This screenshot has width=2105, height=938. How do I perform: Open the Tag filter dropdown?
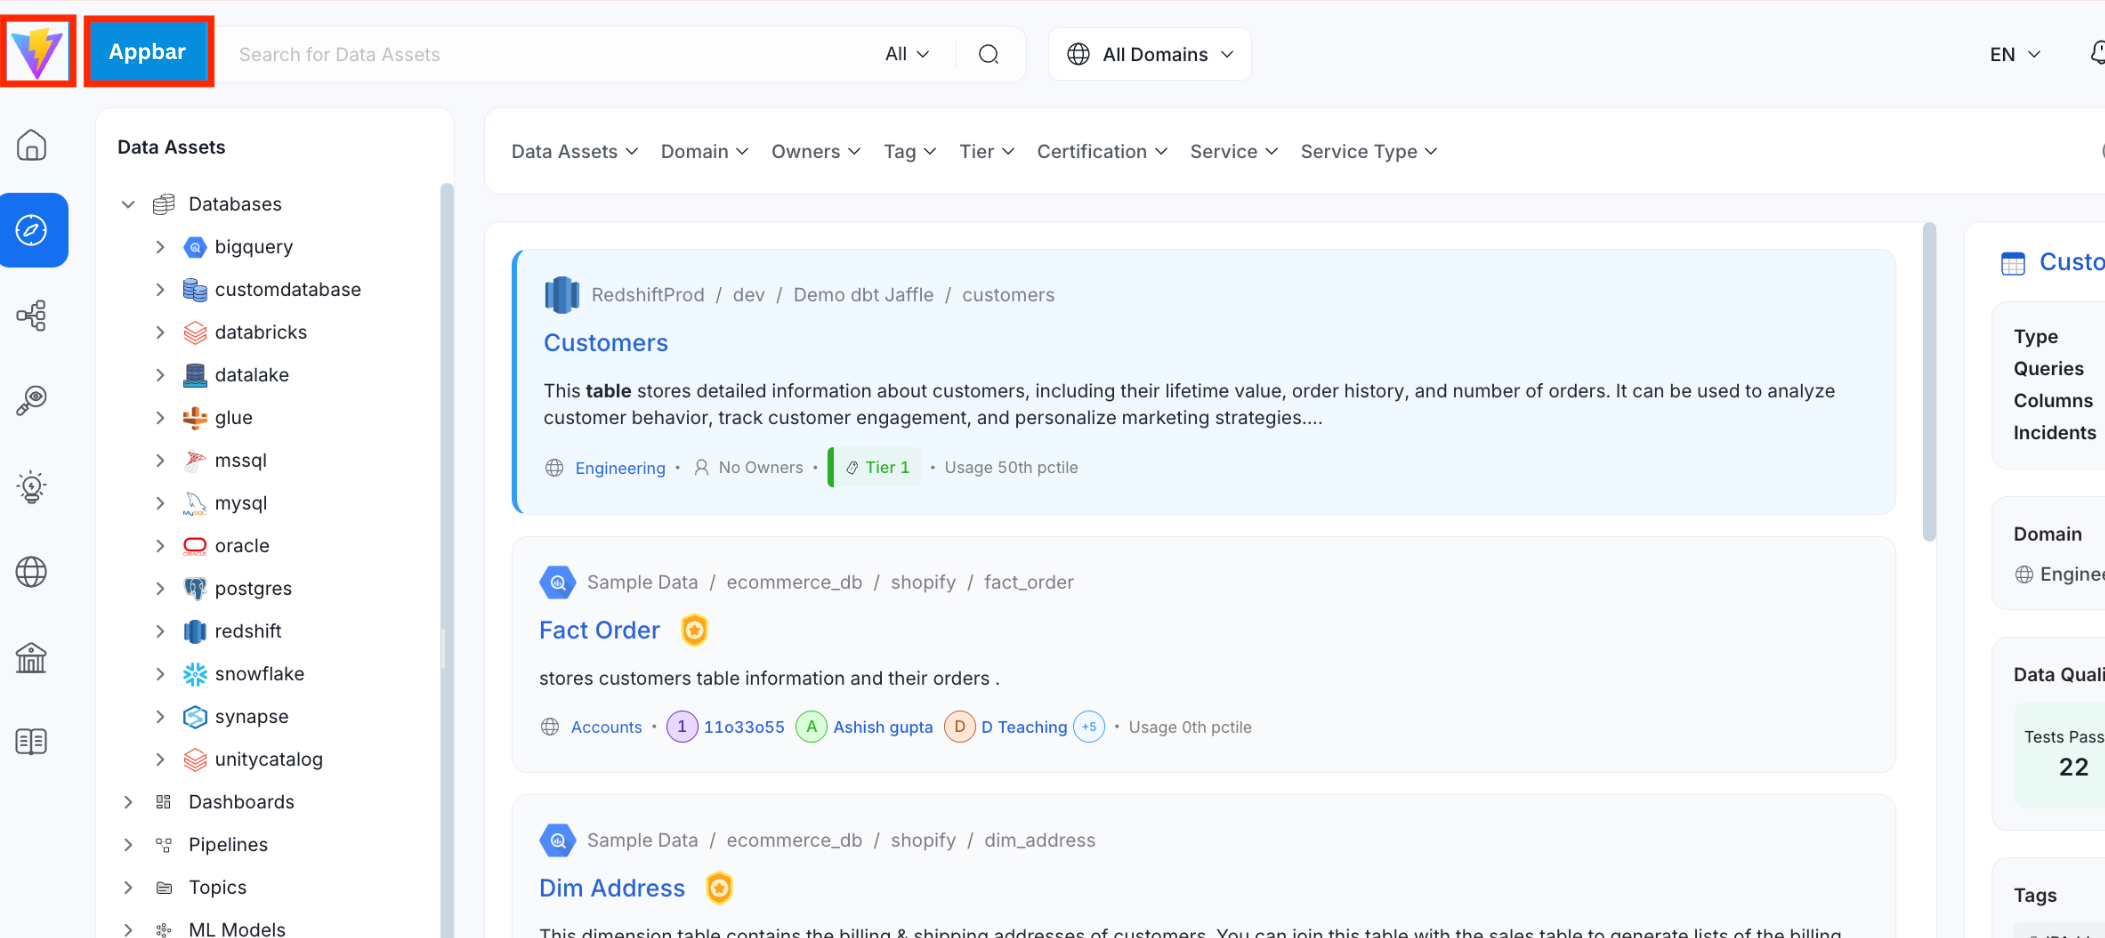(x=910, y=152)
